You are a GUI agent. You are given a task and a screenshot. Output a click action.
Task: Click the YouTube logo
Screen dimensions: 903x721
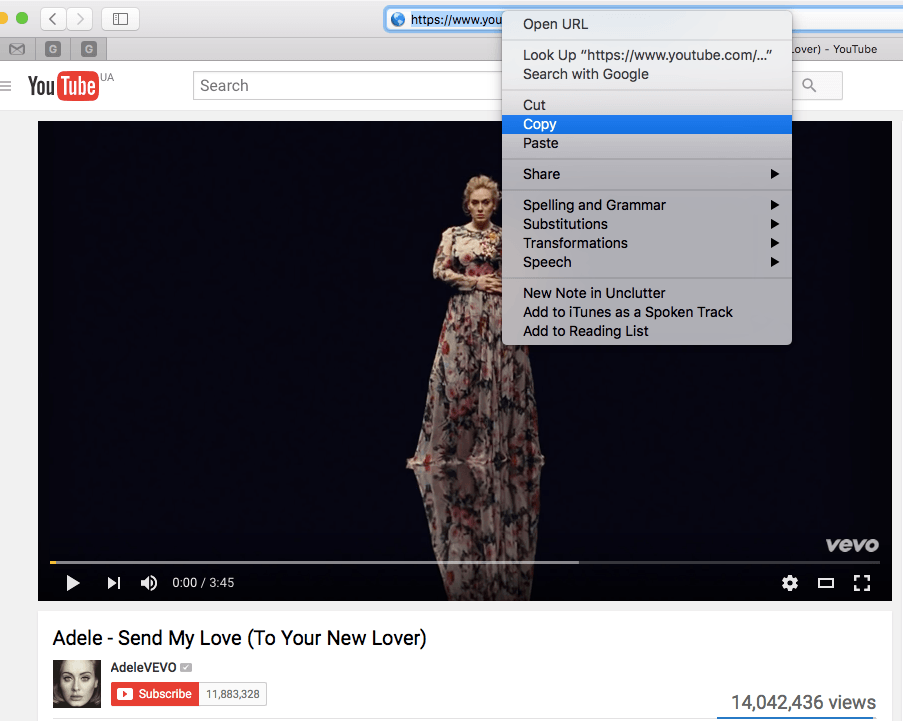tap(63, 86)
